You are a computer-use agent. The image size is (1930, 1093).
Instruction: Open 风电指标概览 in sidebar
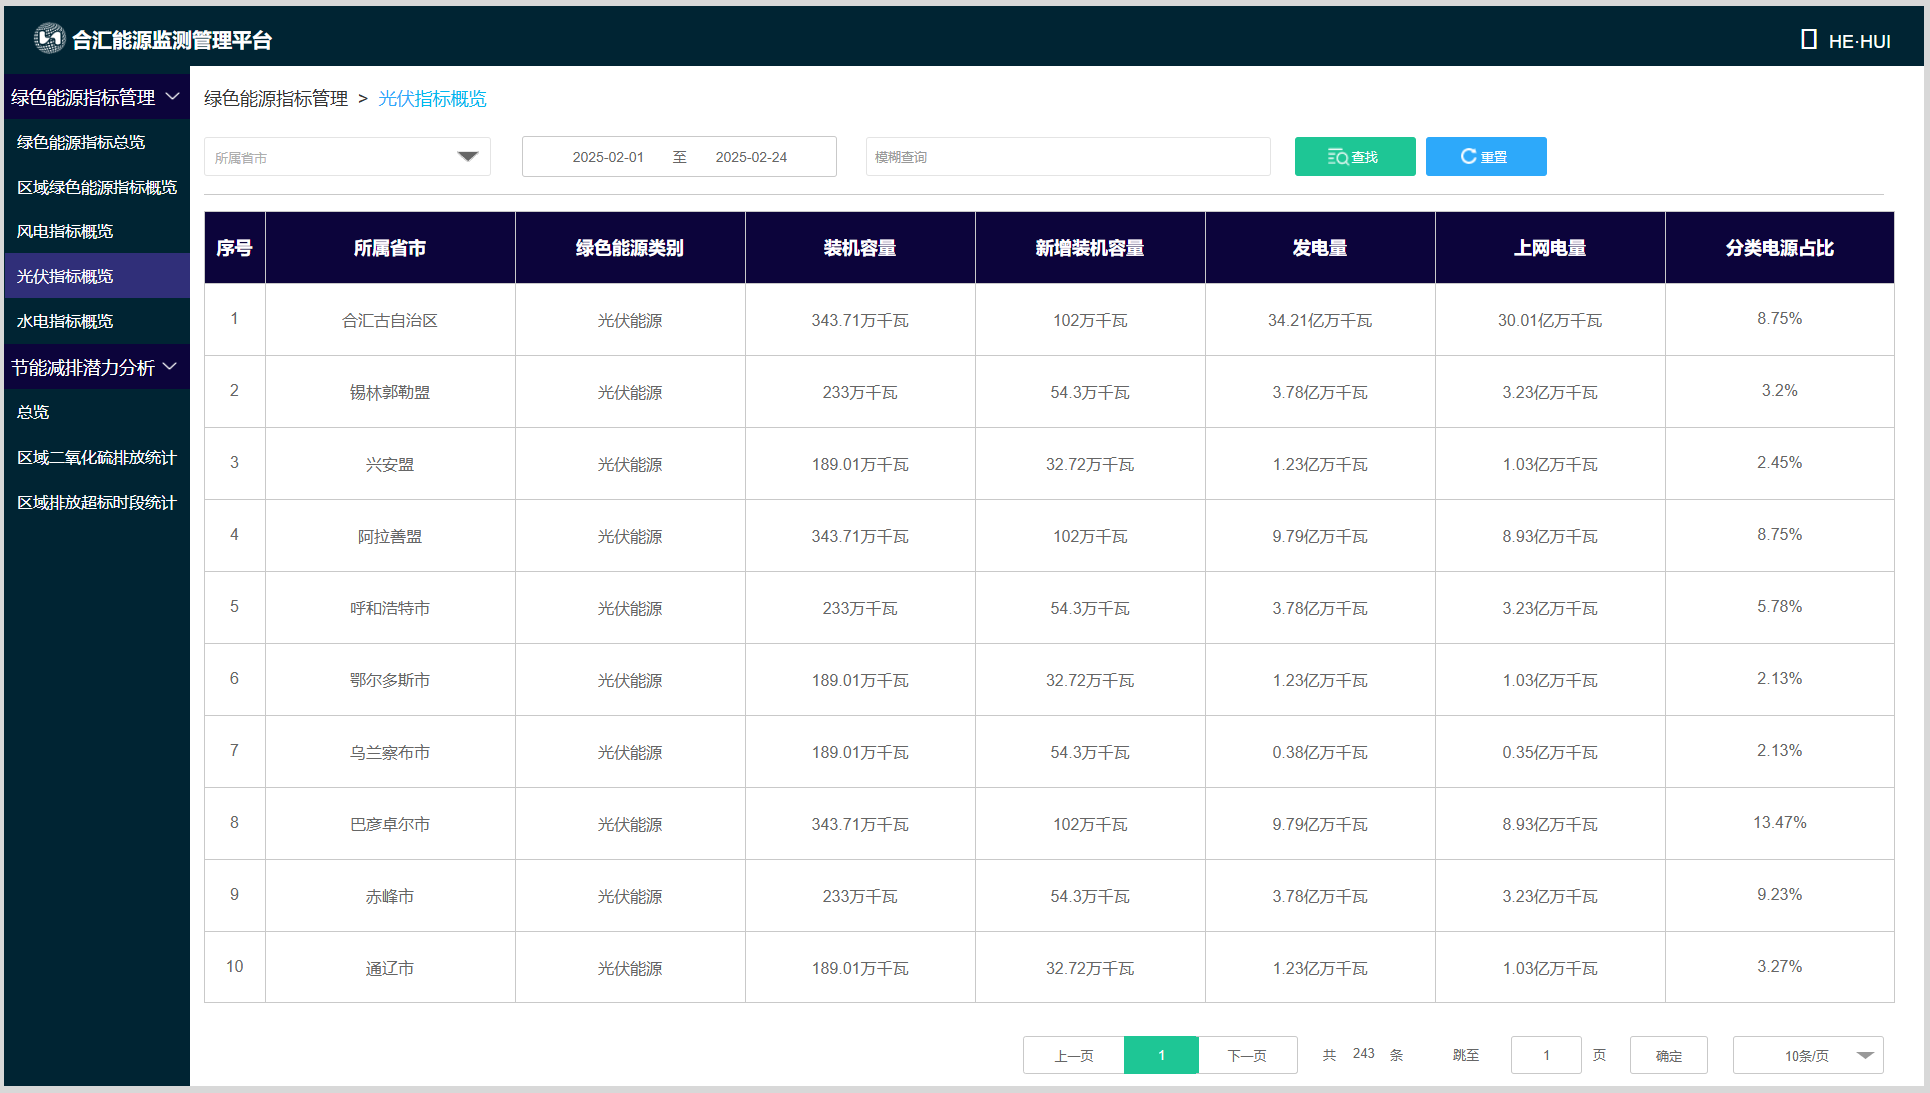[x=65, y=232]
